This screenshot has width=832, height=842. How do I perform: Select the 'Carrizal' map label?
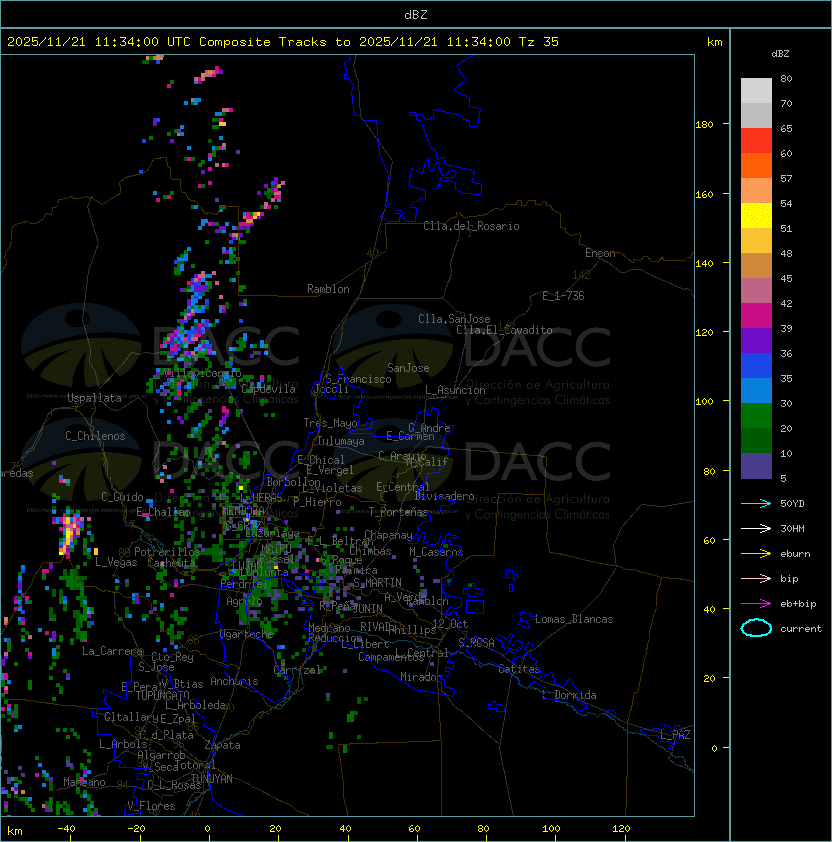(297, 670)
